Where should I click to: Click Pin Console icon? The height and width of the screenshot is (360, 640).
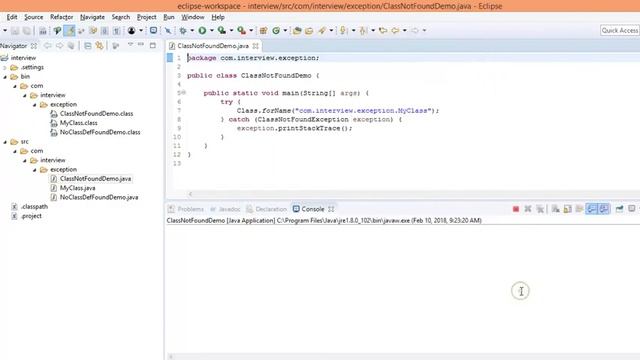[619, 209]
